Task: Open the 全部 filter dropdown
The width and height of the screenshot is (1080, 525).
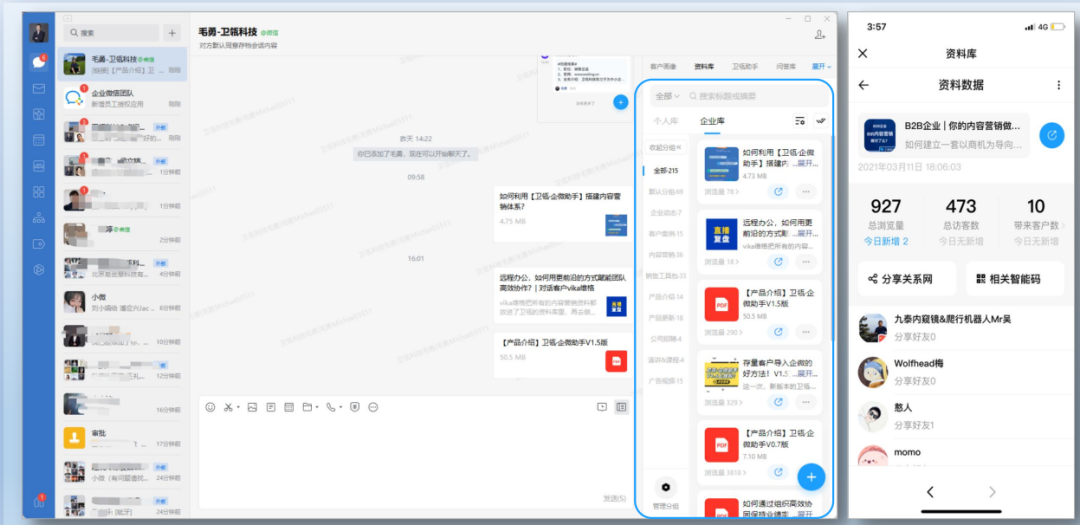Action: [667, 96]
